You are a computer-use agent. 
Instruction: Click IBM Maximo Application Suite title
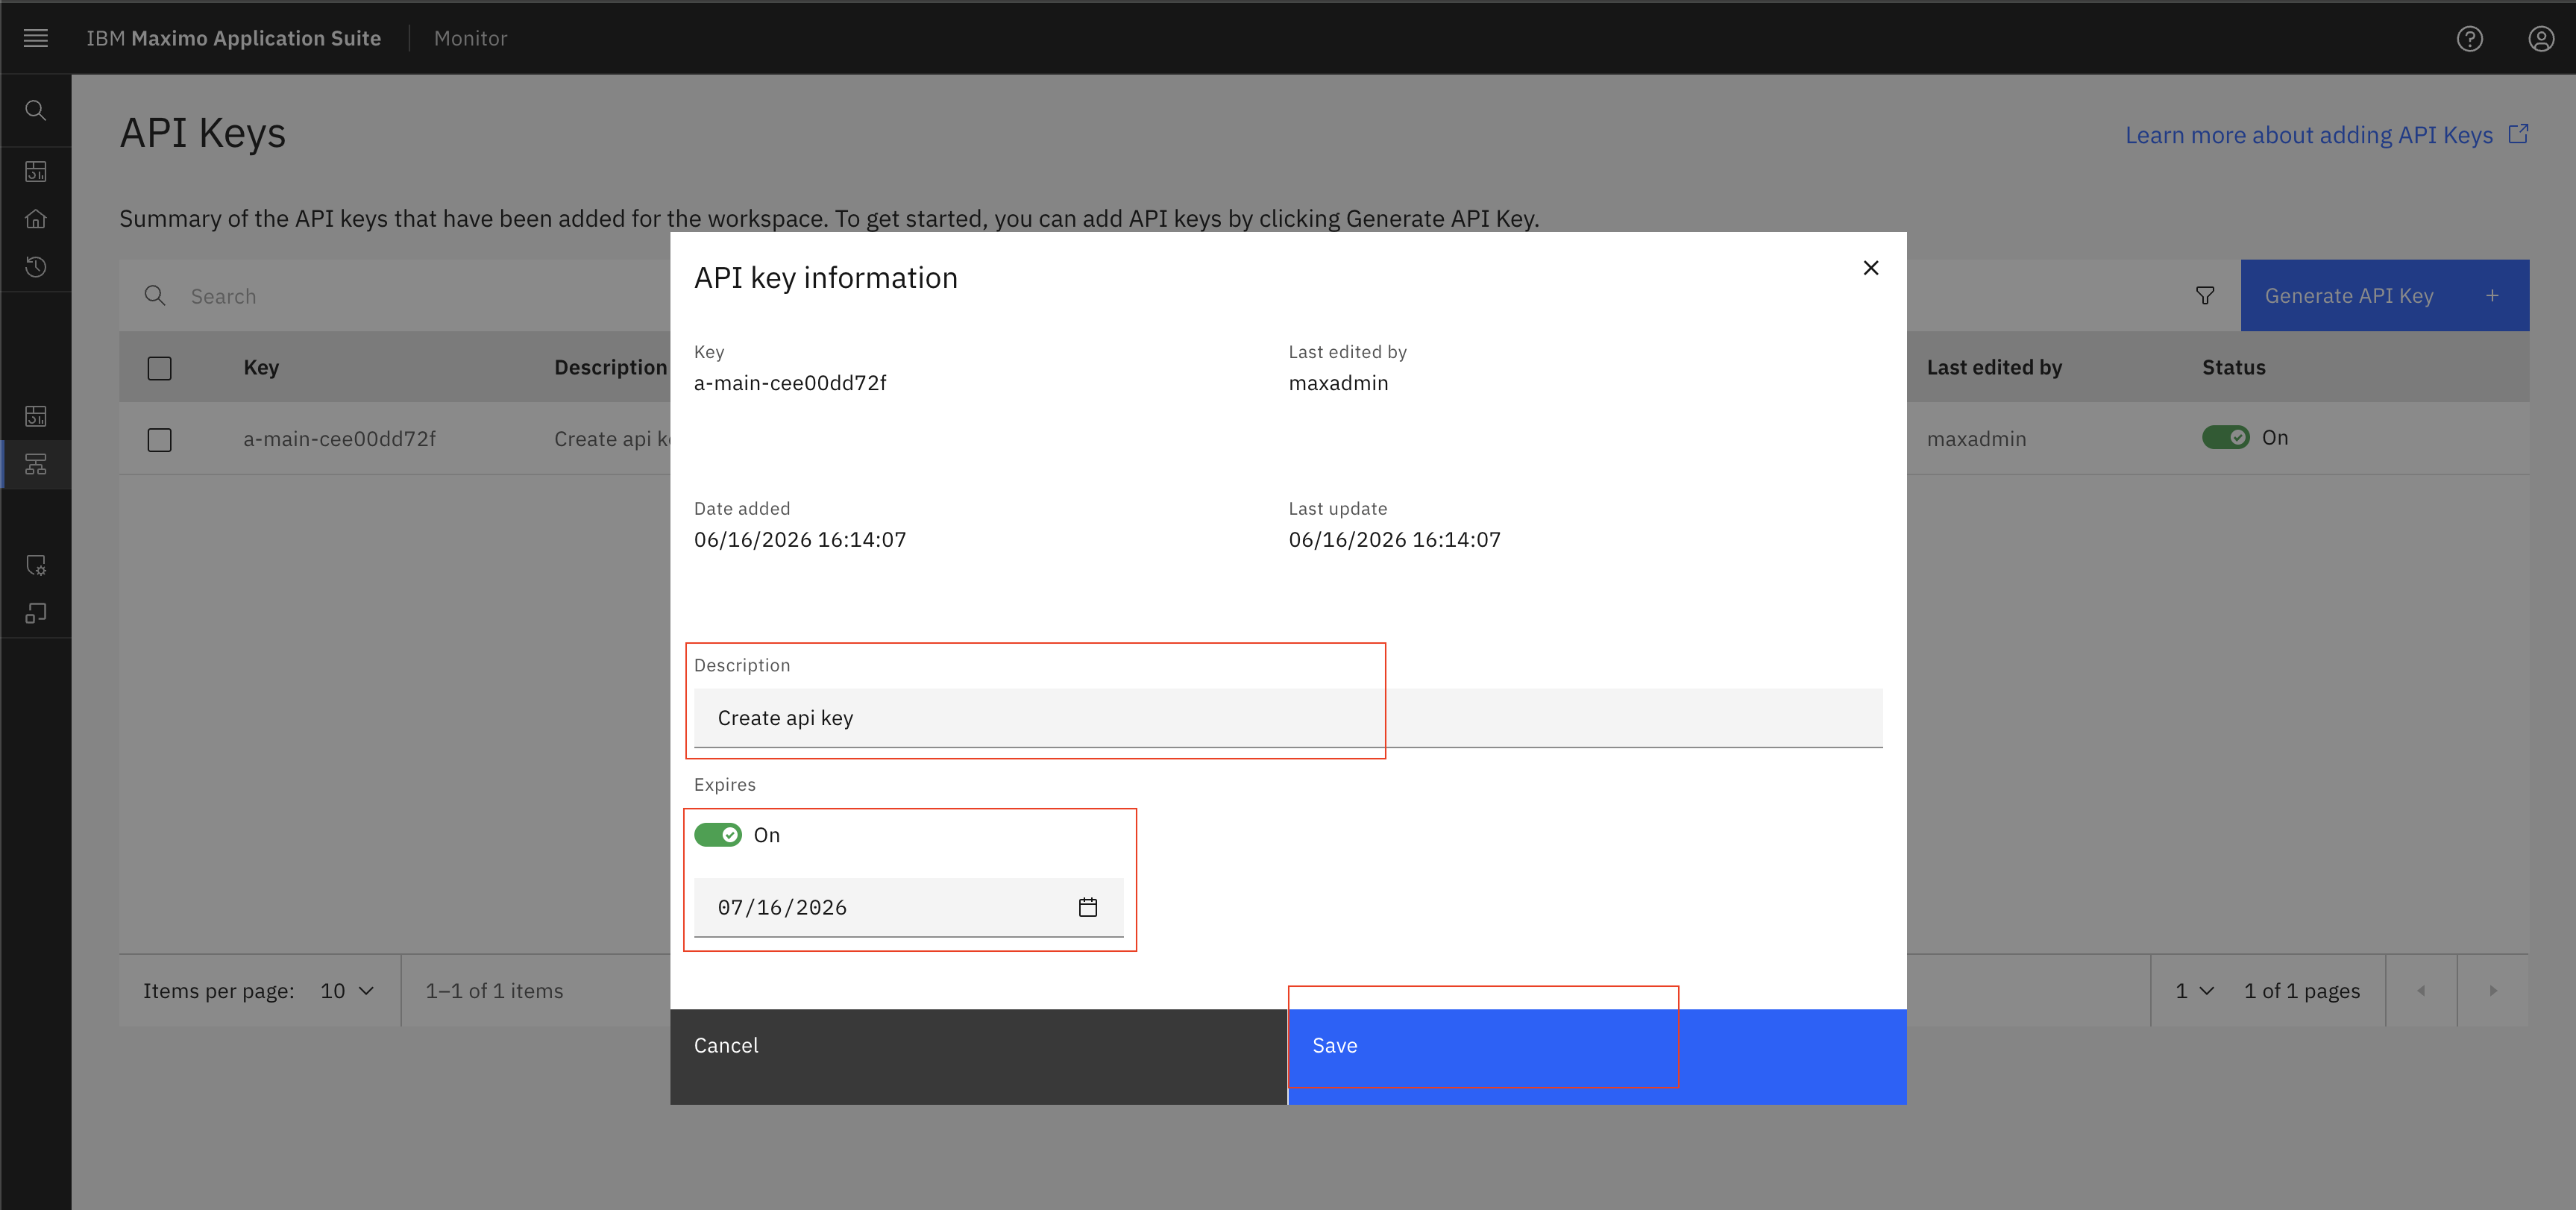[233, 38]
